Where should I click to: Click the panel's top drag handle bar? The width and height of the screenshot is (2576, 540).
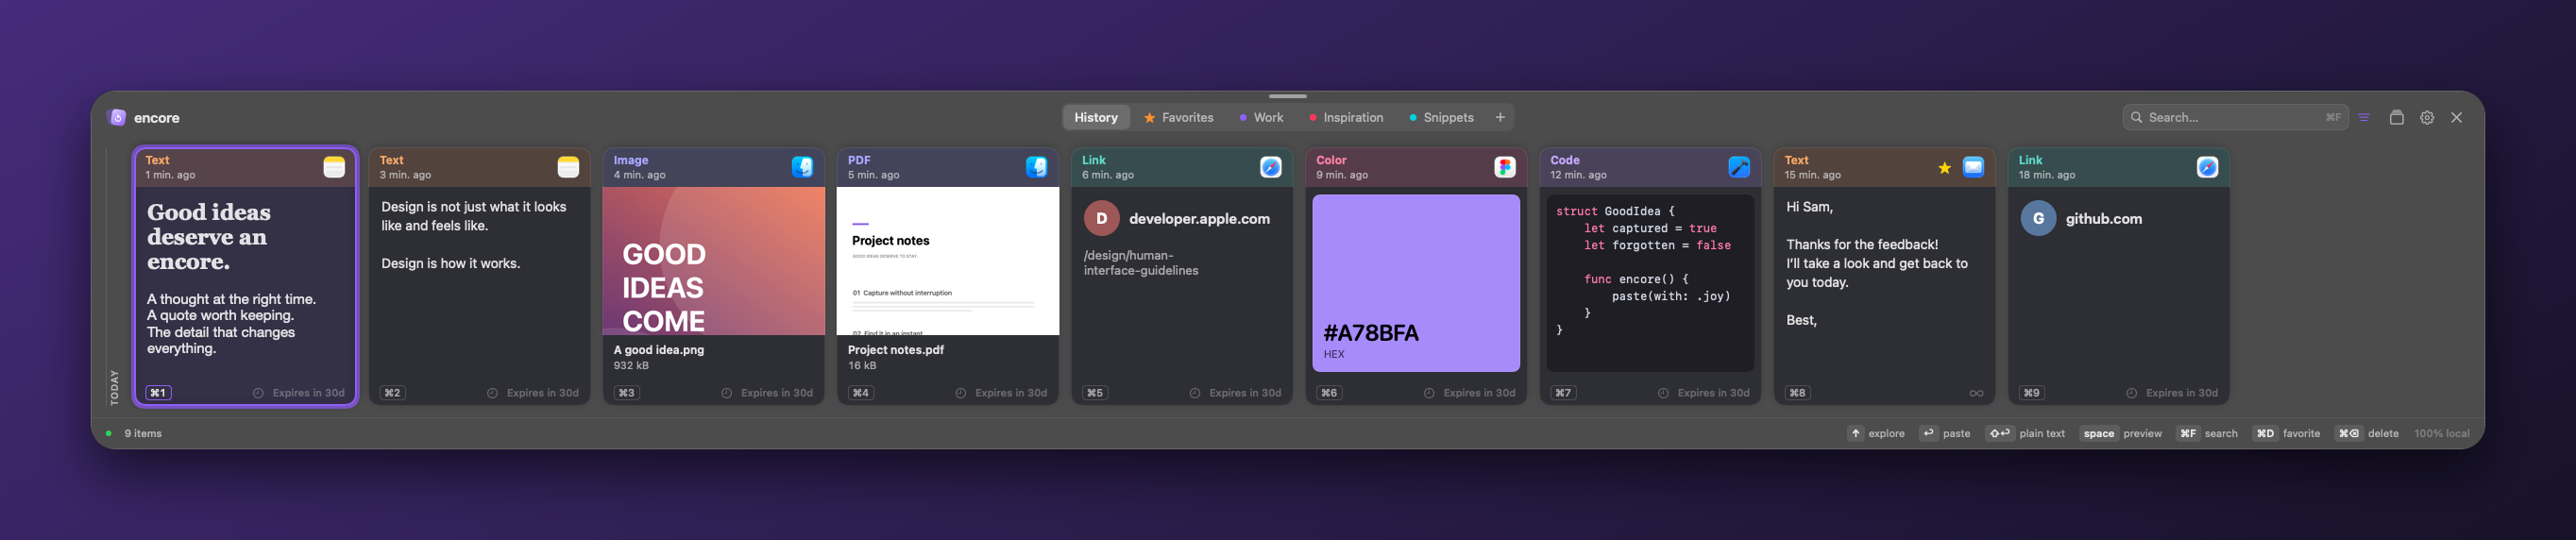pyautogui.click(x=1288, y=96)
